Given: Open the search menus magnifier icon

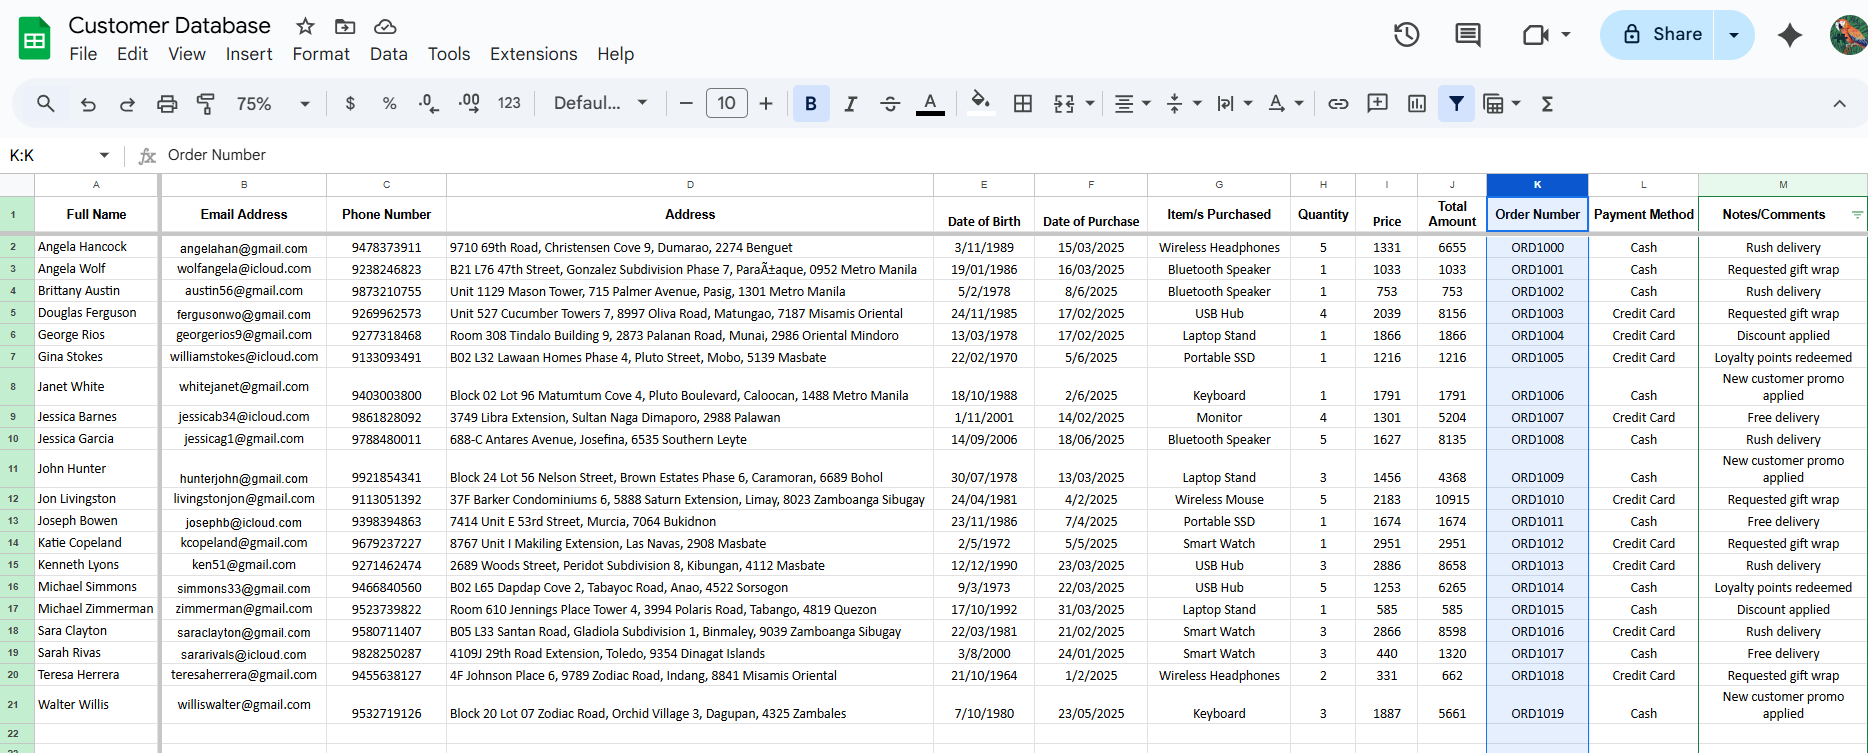Looking at the screenshot, I should pyautogui.click(x=45, y=103).
